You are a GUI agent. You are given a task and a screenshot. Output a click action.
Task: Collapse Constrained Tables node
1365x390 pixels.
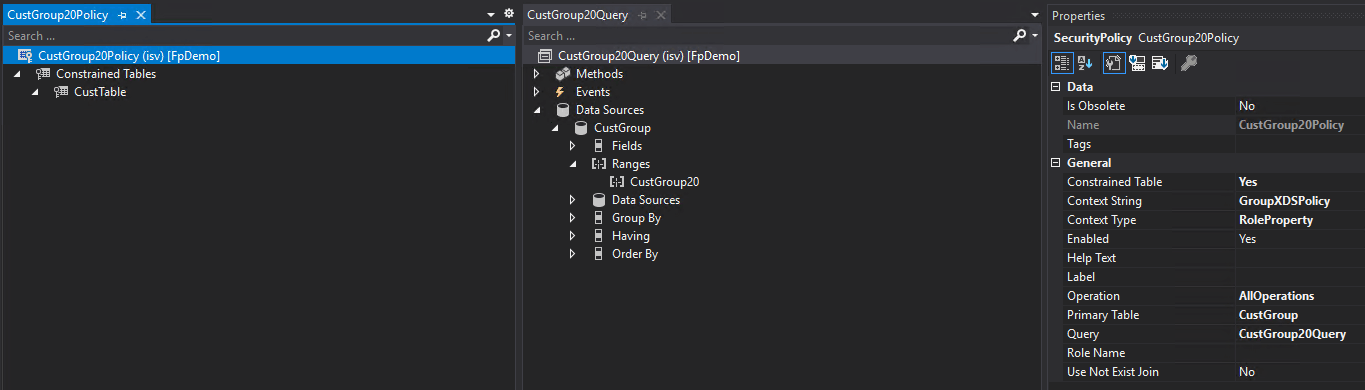pos(18,74)
